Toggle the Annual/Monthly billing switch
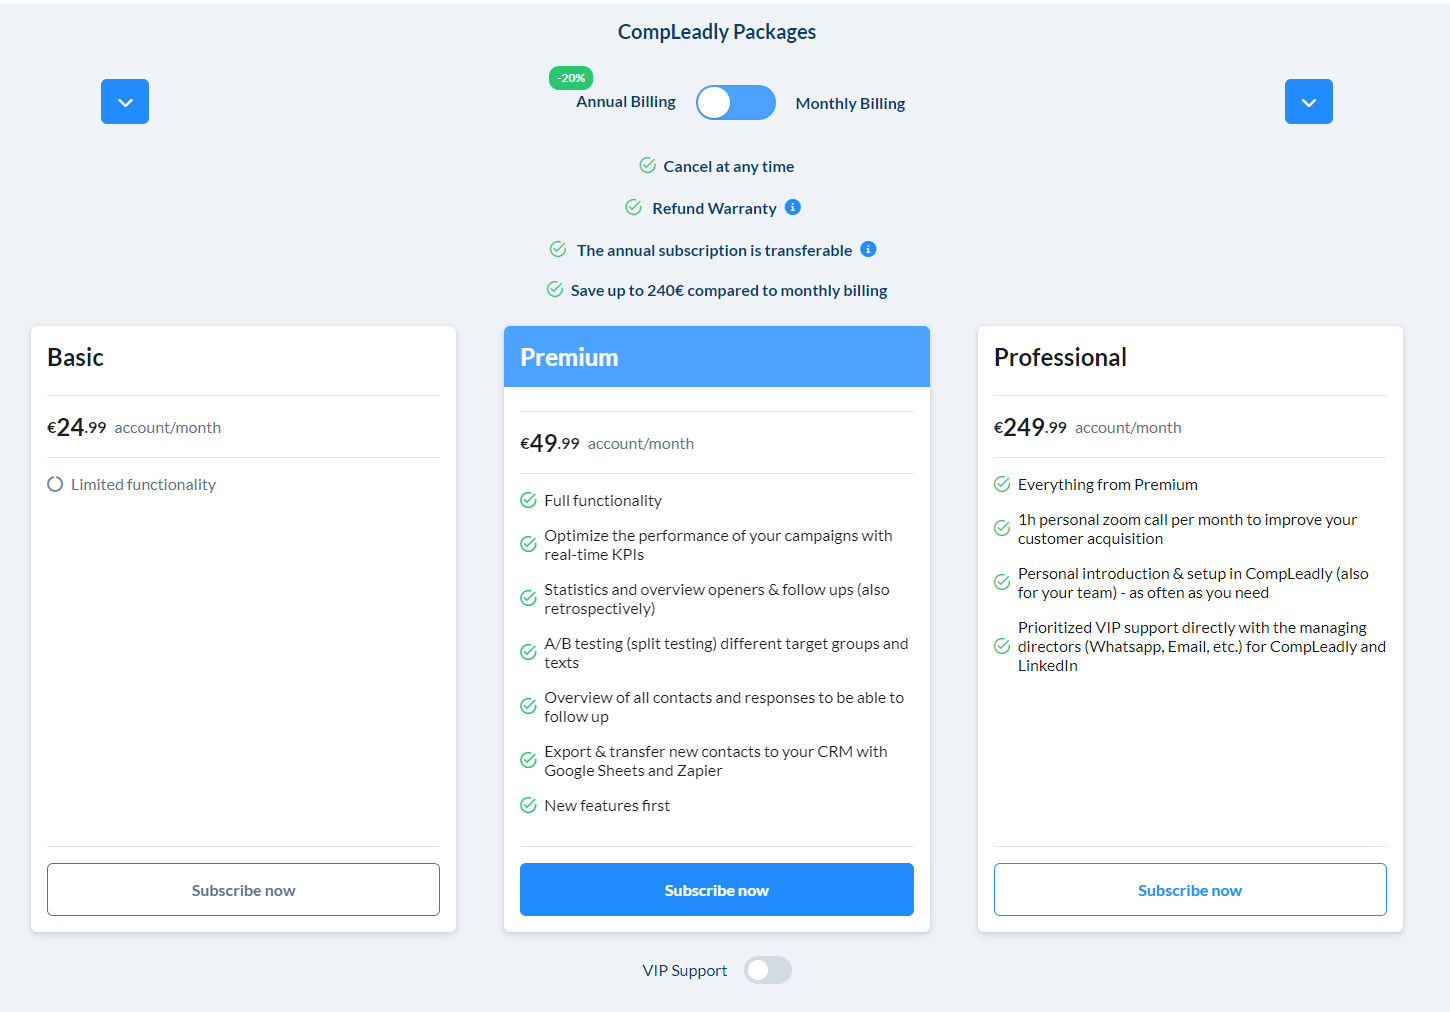 tap(736, 102)
